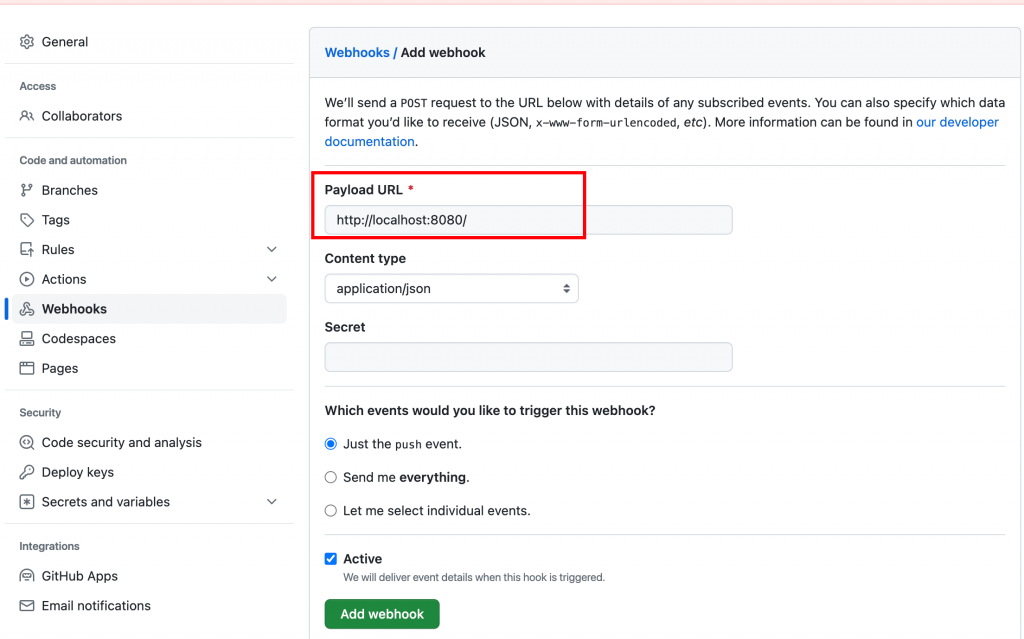
Task: Click the Secret input field
Action: [x=528, y=357]
